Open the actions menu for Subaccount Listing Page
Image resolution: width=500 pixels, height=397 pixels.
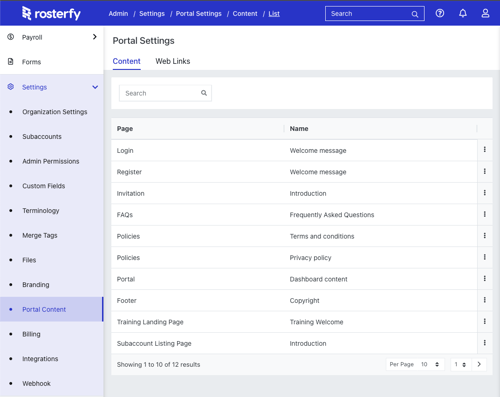pos(485,343)
